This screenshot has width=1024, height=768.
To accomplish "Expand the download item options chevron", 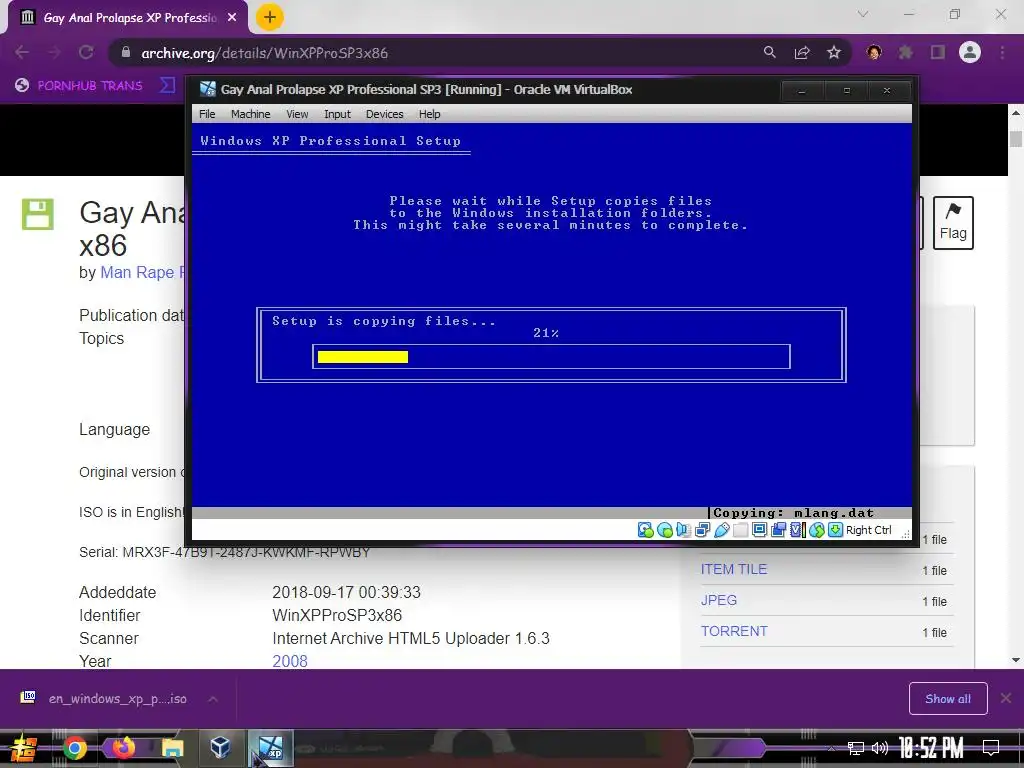I will pyautogui.click(x=213, y=699).
